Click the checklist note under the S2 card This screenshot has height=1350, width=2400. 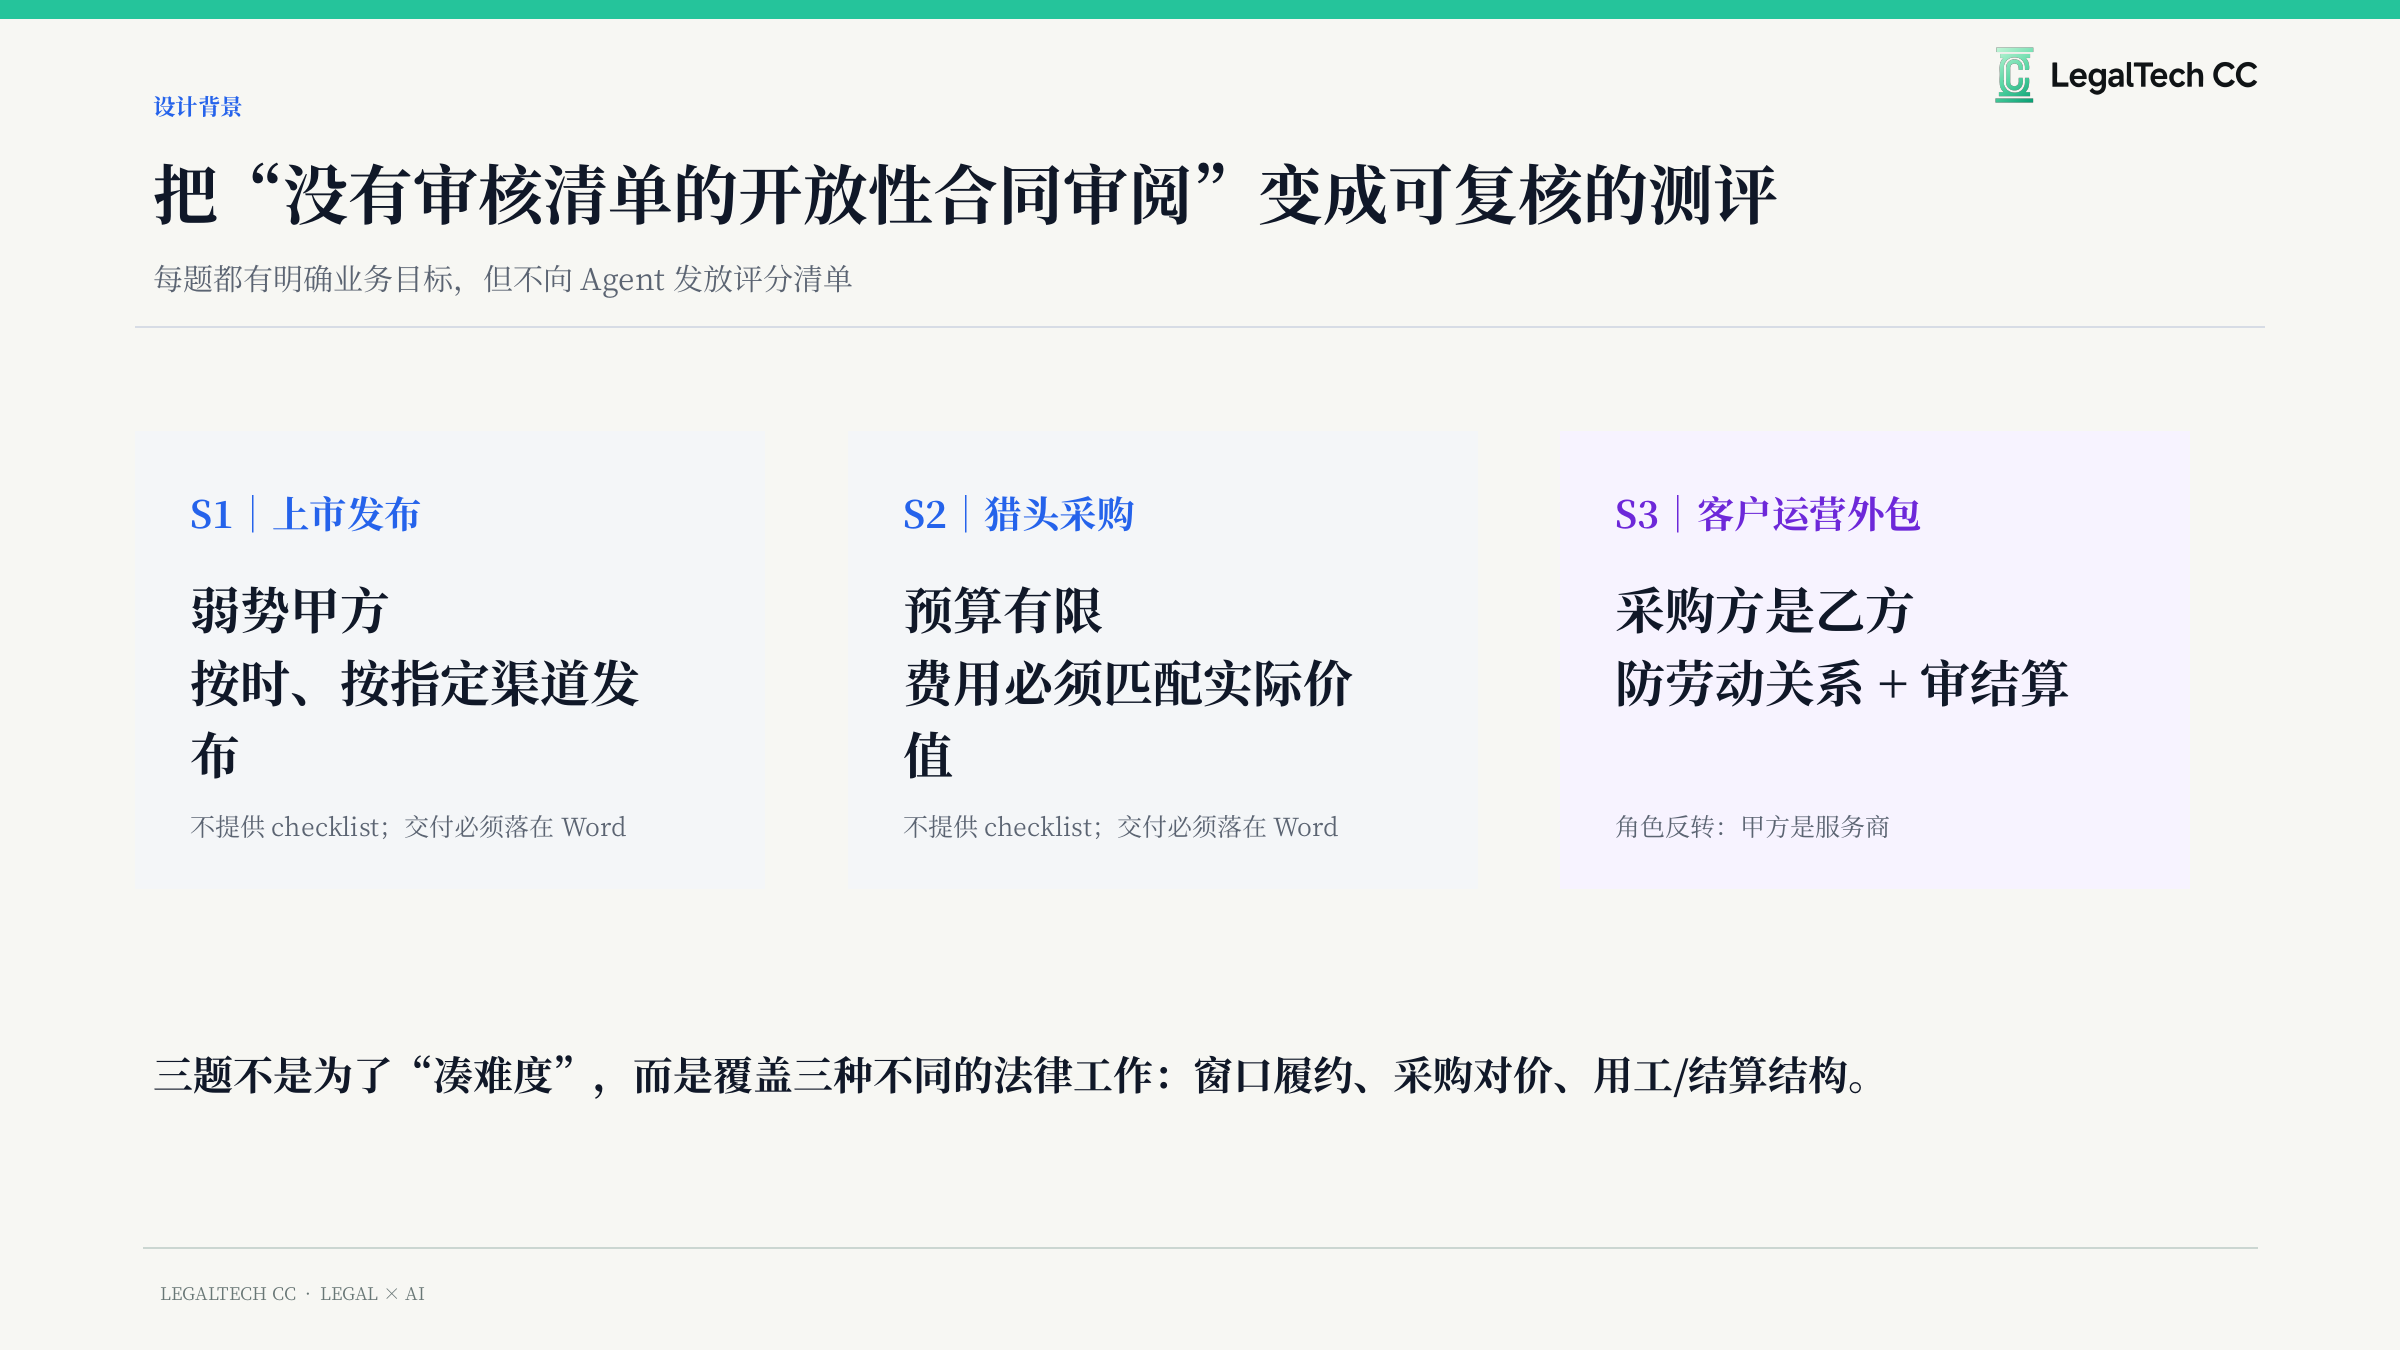point(1120,827)
